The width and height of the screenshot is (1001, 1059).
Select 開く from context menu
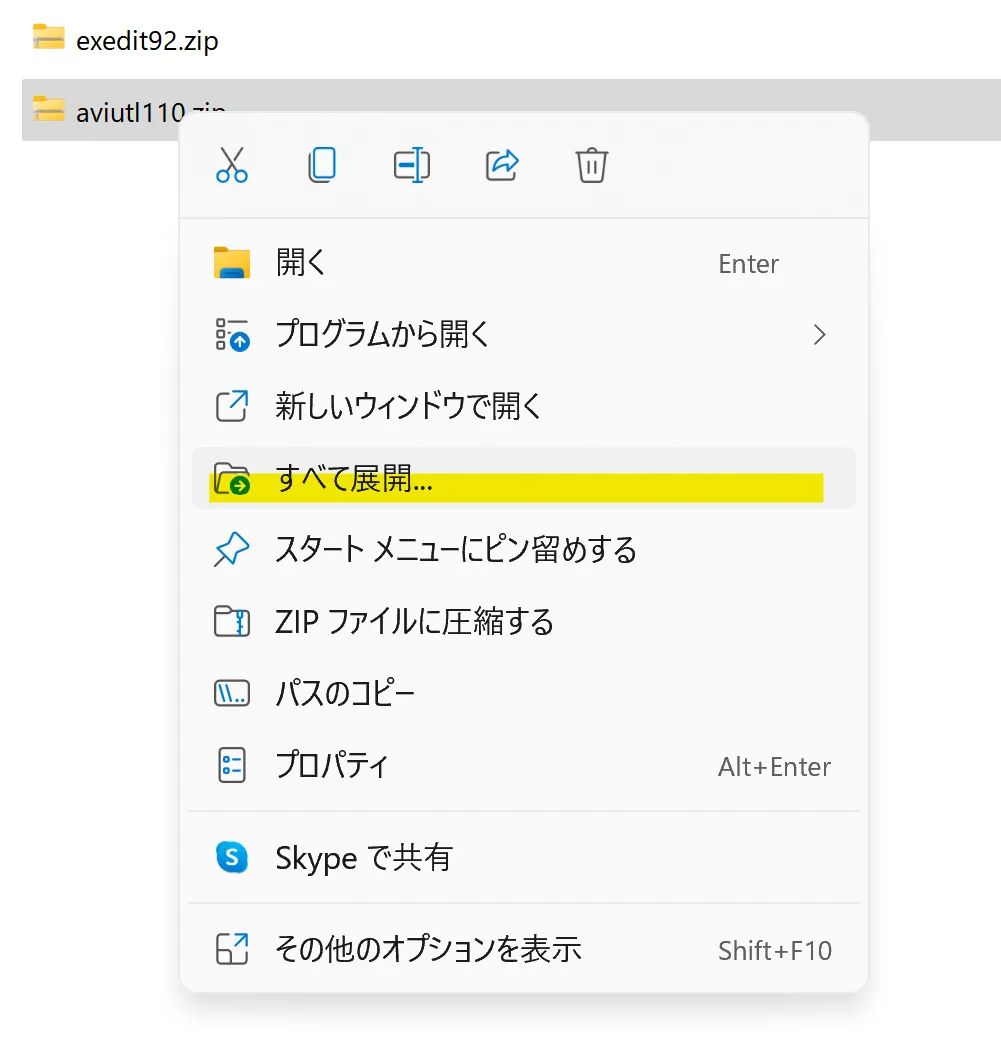[523, 263]
